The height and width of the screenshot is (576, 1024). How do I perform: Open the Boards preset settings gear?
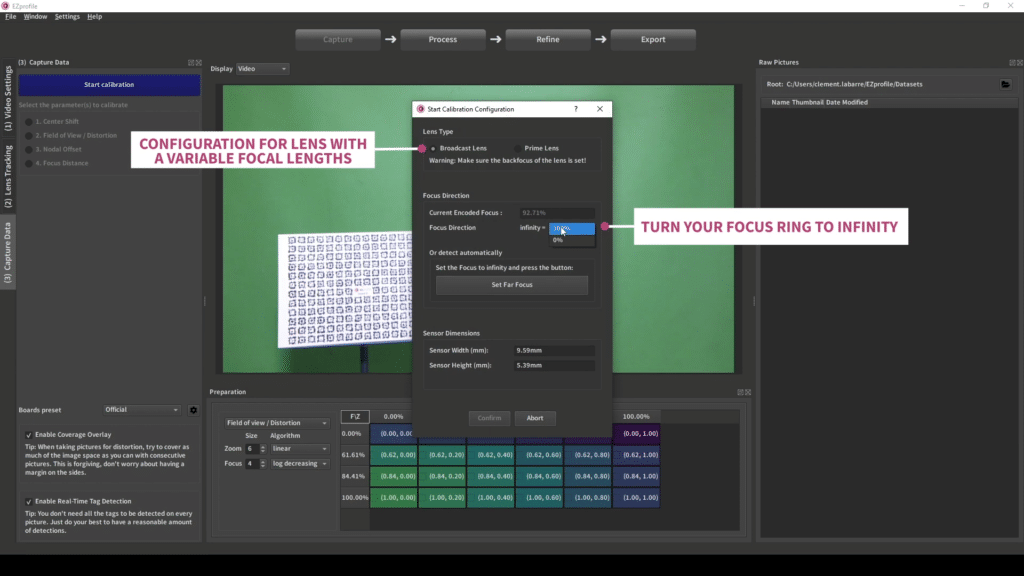click(x=193, y=410)
